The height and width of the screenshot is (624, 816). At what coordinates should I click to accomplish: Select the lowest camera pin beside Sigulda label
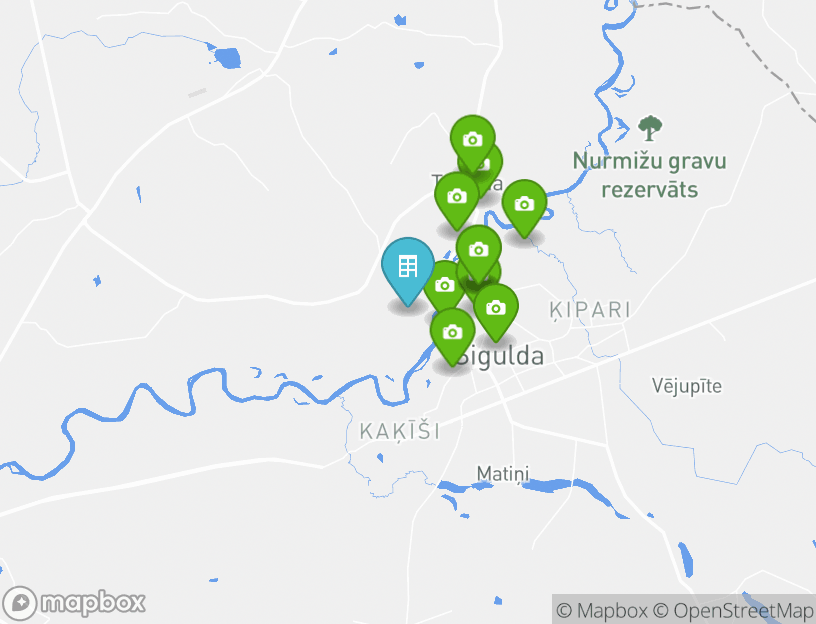(x=452, y=334)
